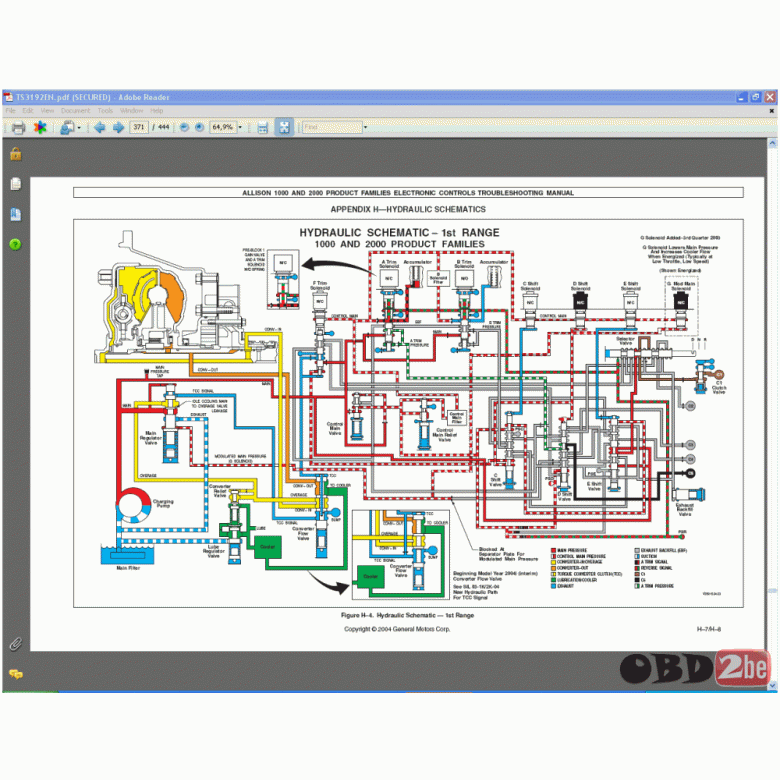This screenshot has height=780, width=780.
Task: Toggle the fit page view icon
Action: (284, 128)
